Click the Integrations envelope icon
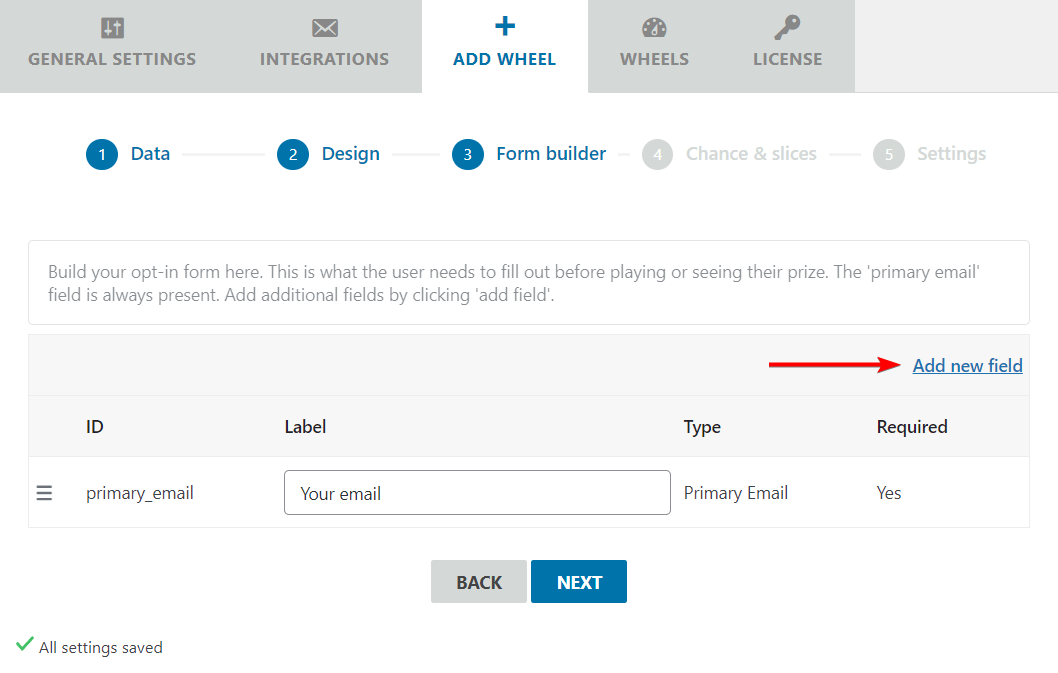 325,28
